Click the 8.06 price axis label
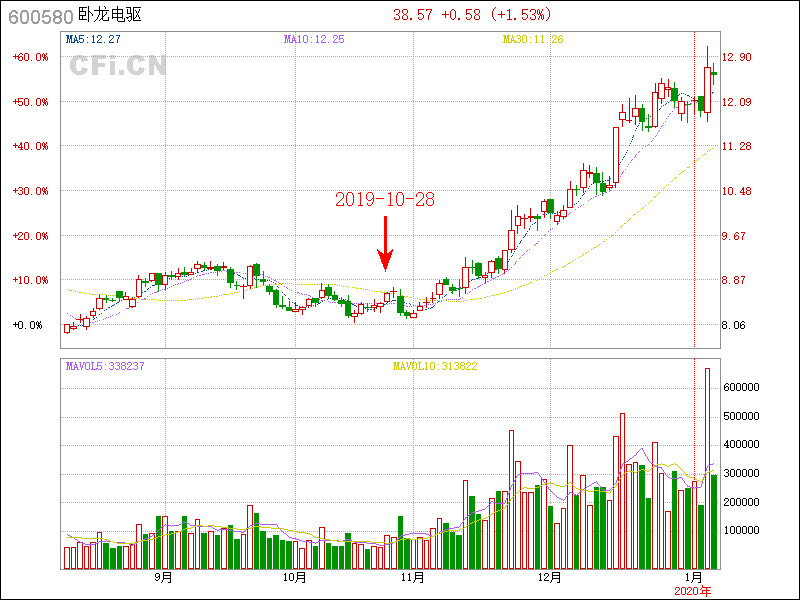The height and width of the screenshot is (600, 800). (734, 325)
